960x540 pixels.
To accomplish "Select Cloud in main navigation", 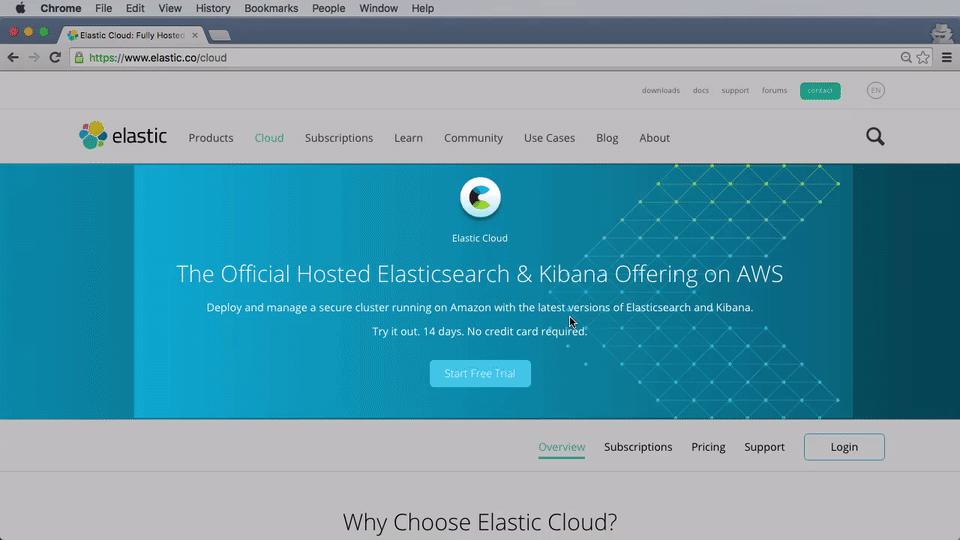I will pos(269,138).
